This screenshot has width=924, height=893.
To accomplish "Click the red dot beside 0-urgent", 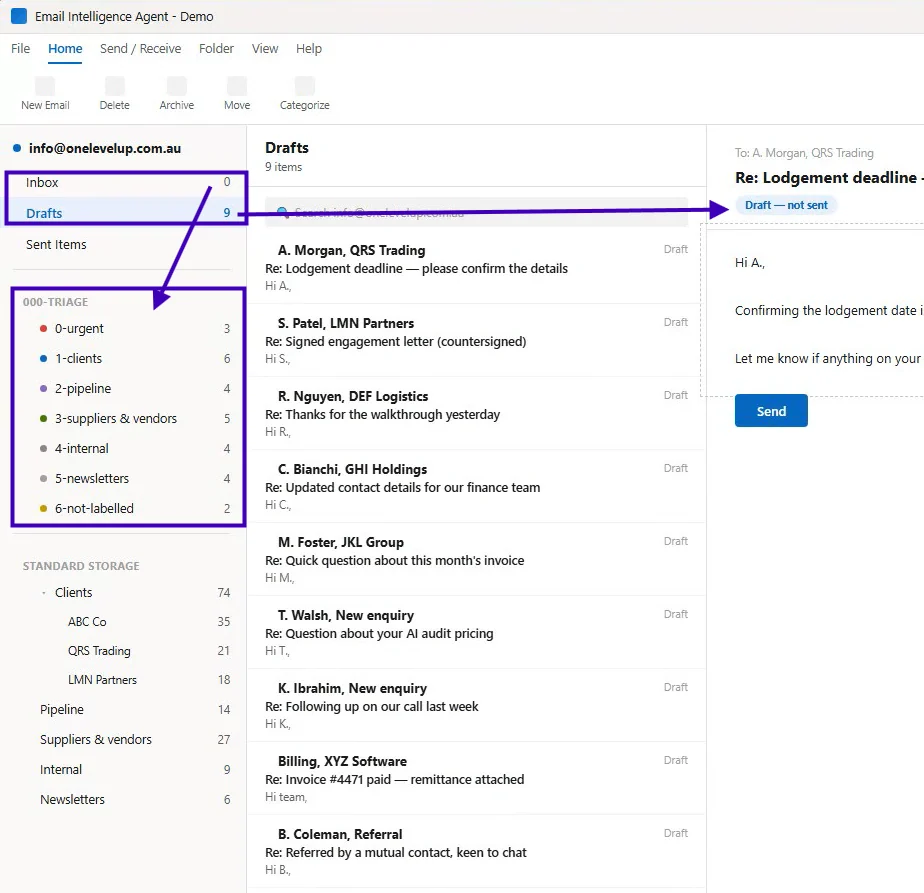I will pos(43,328).
